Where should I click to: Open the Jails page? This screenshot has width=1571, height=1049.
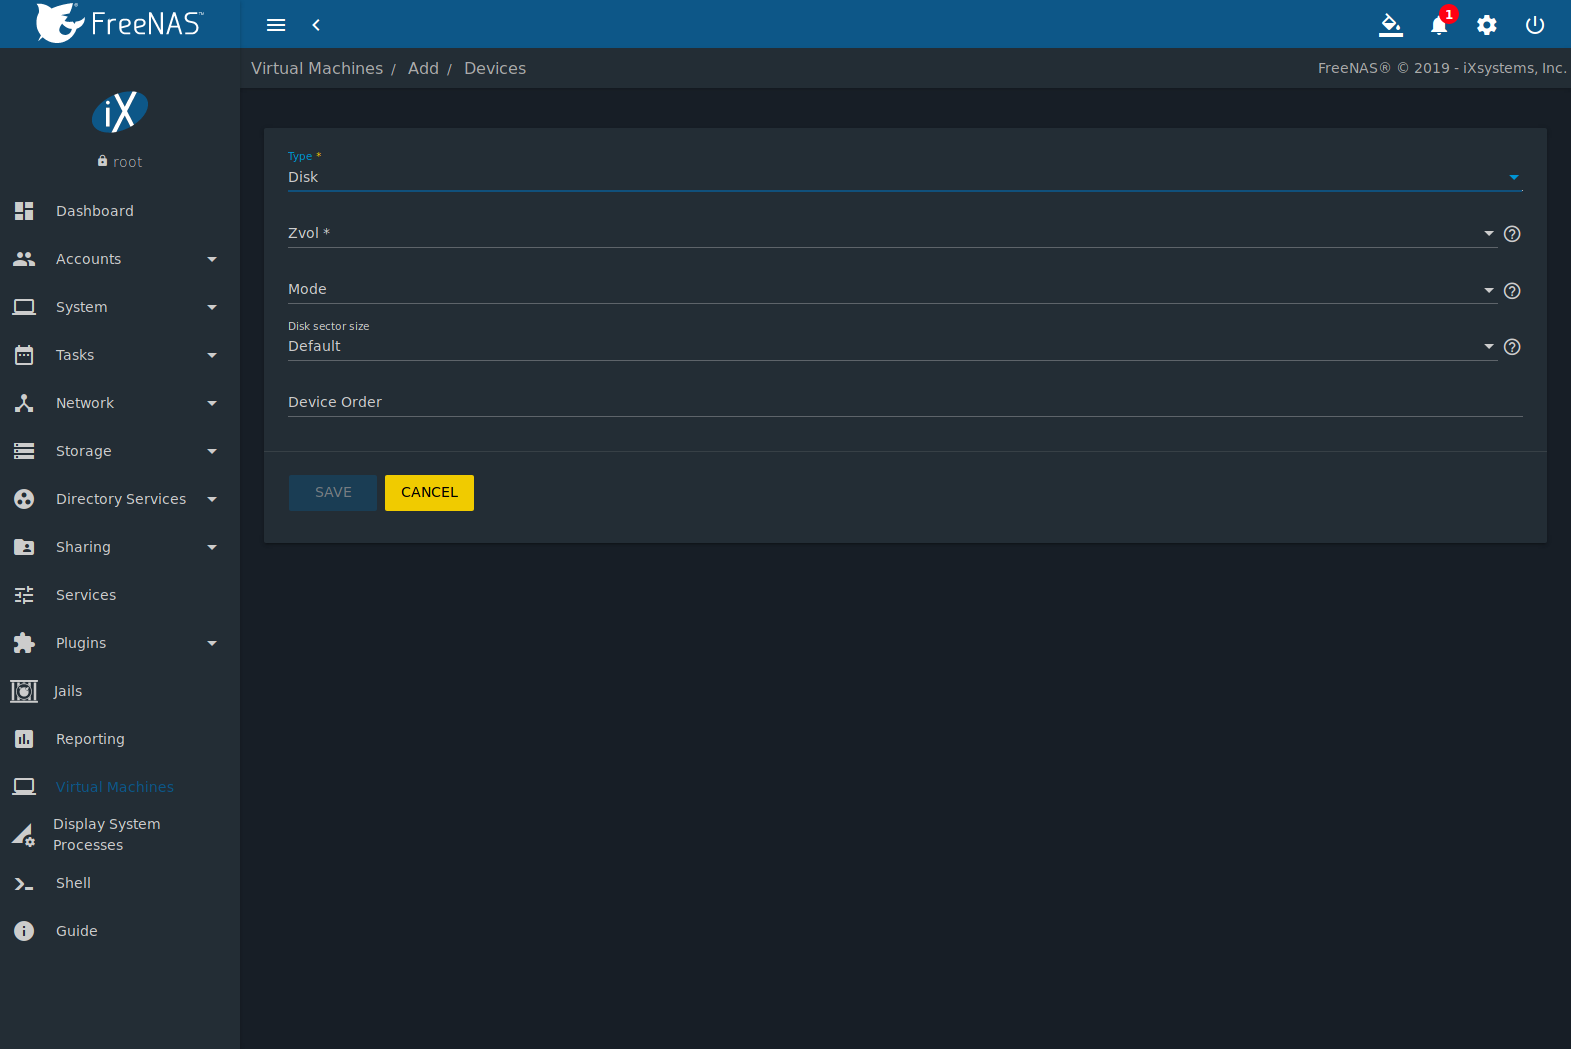click(x=68, y=691)
